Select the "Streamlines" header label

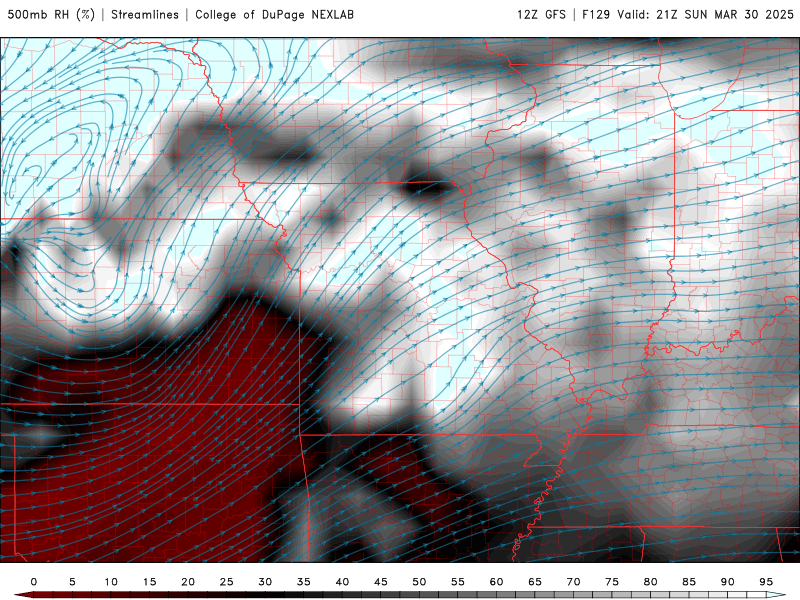pos(145,14)
